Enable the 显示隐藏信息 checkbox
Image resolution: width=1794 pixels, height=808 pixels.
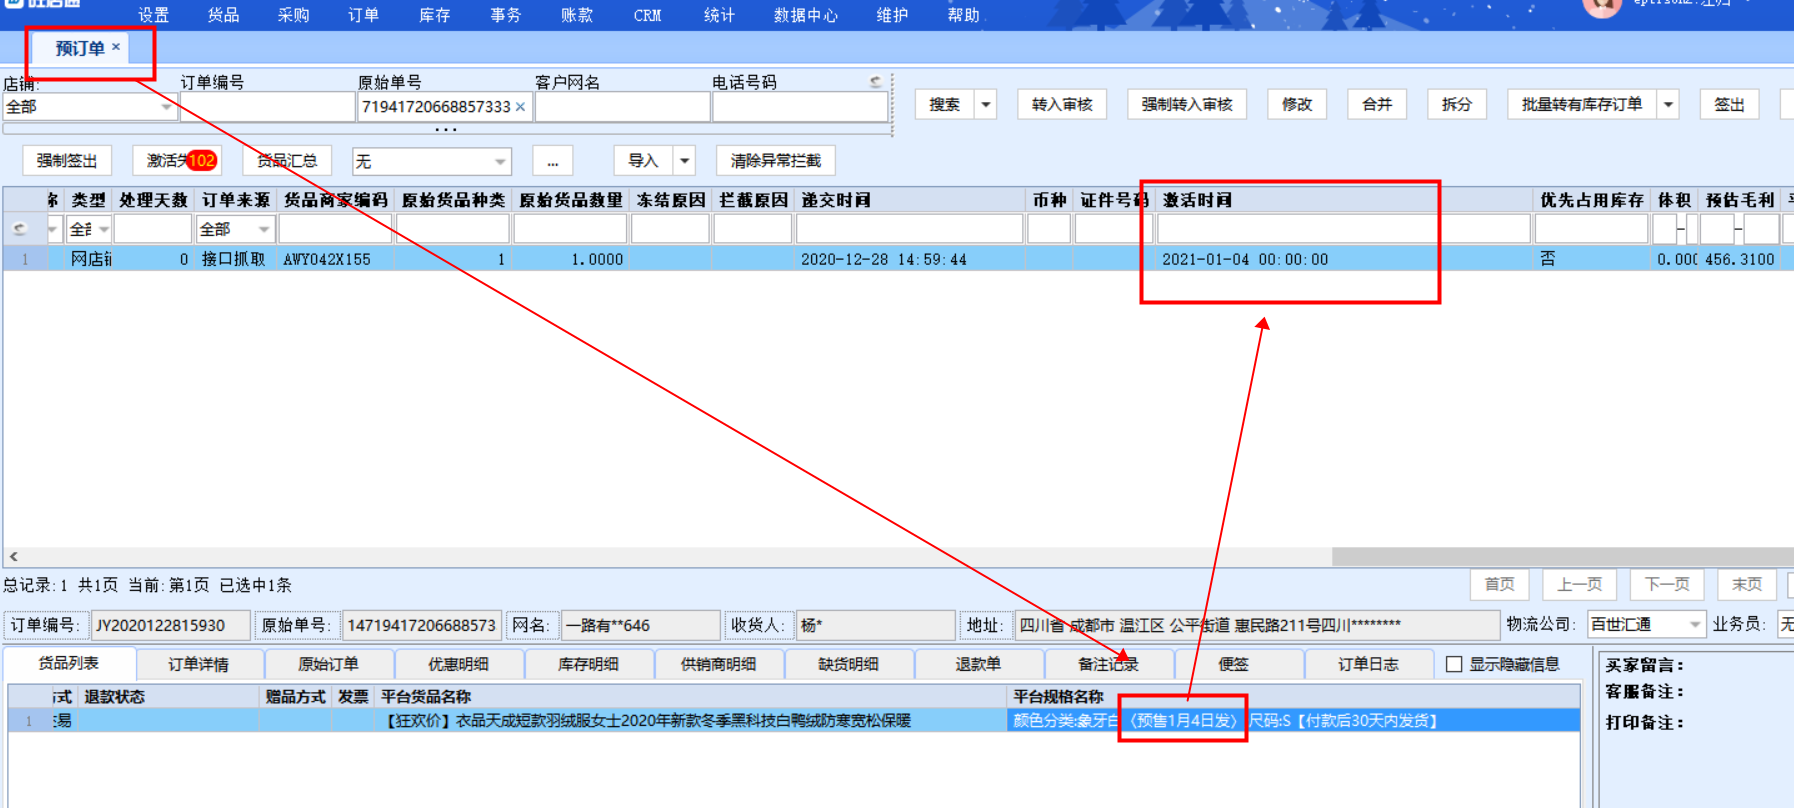click(1454, 664)
